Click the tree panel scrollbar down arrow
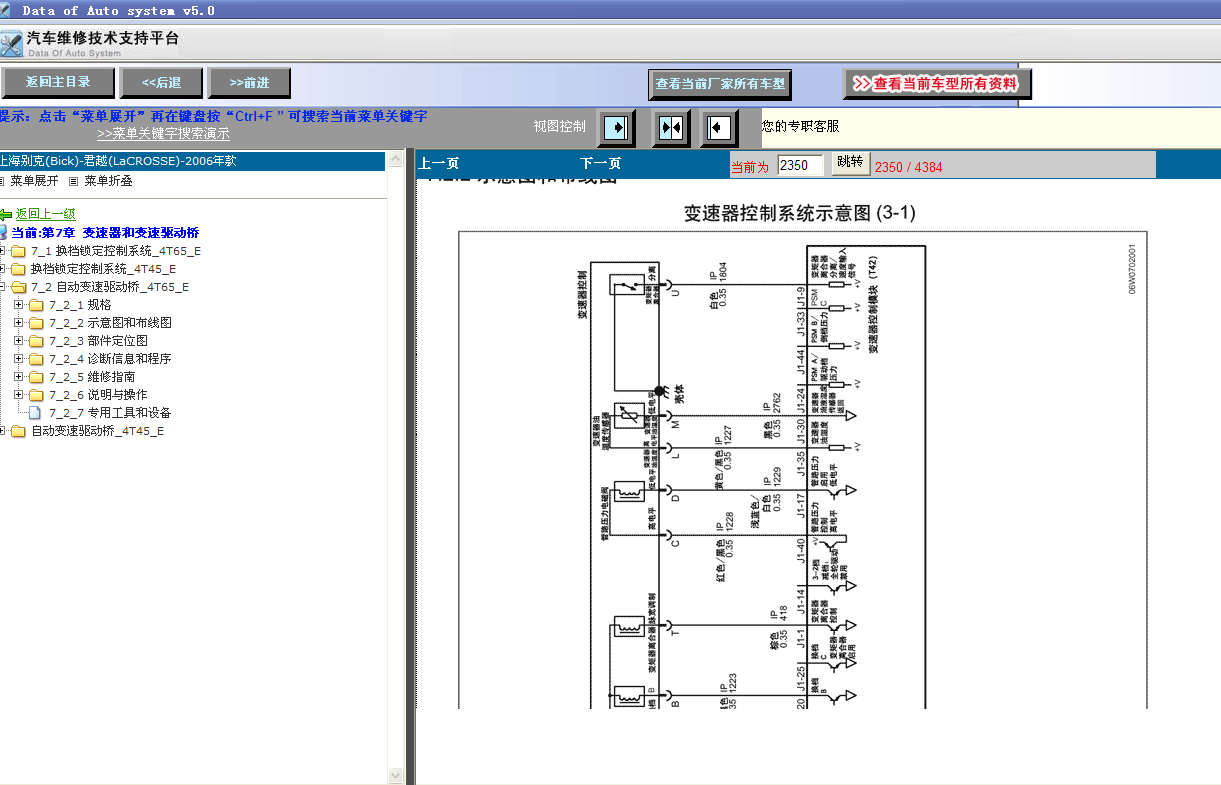This screenshot has height=785, width=1221. click(x=395, y=776)
